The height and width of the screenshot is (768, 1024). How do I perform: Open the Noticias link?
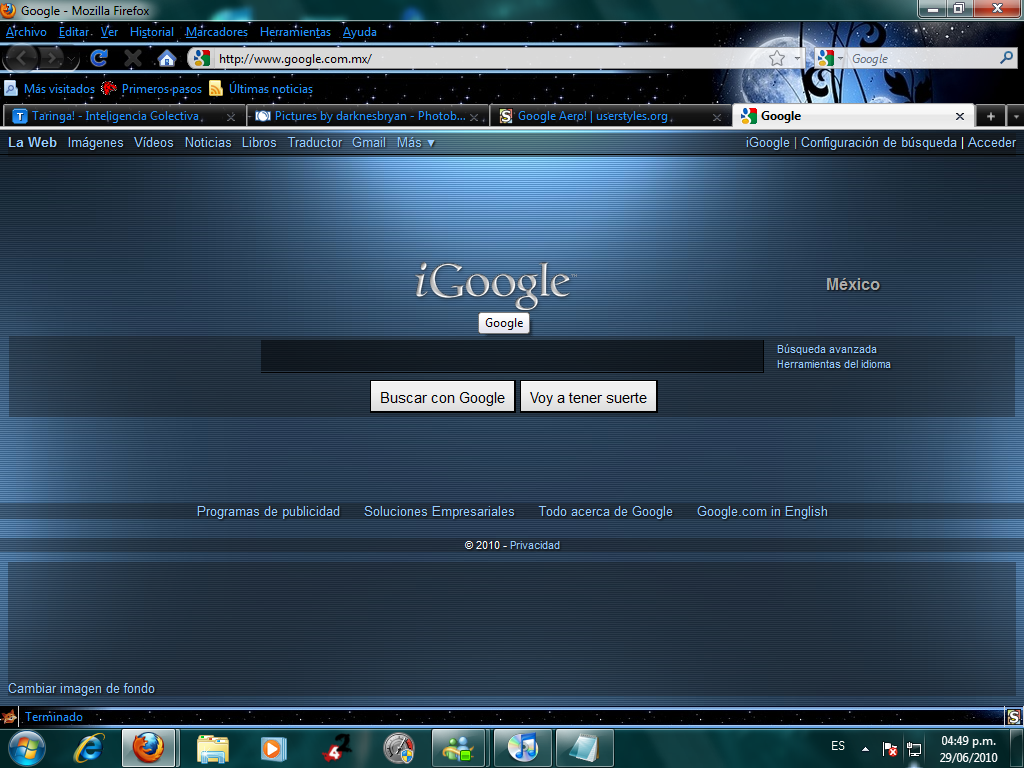pyautogui.click(x=208, y=142)
